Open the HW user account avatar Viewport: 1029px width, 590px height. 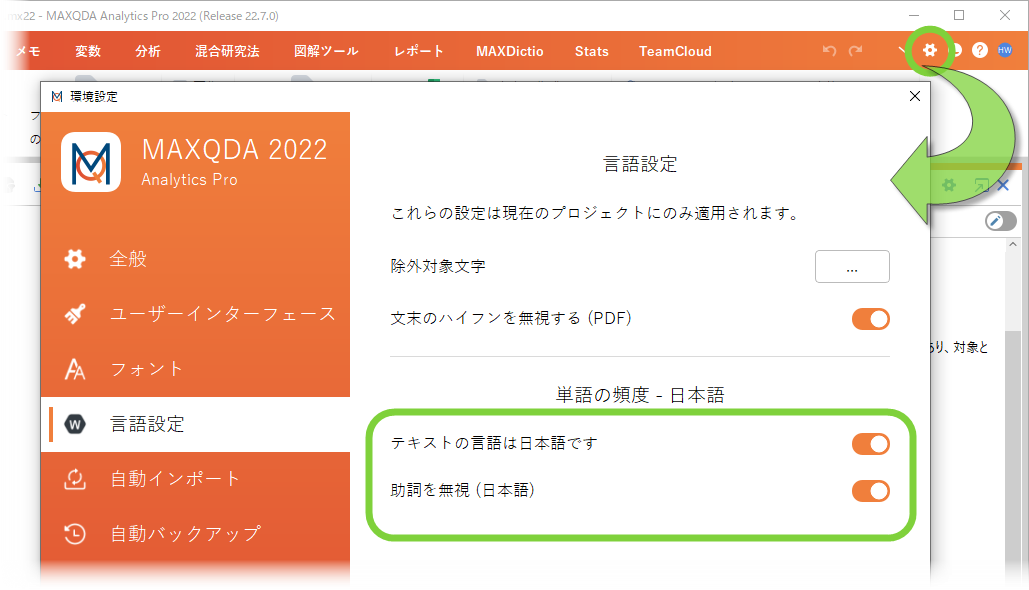(x=1005, y=50)
